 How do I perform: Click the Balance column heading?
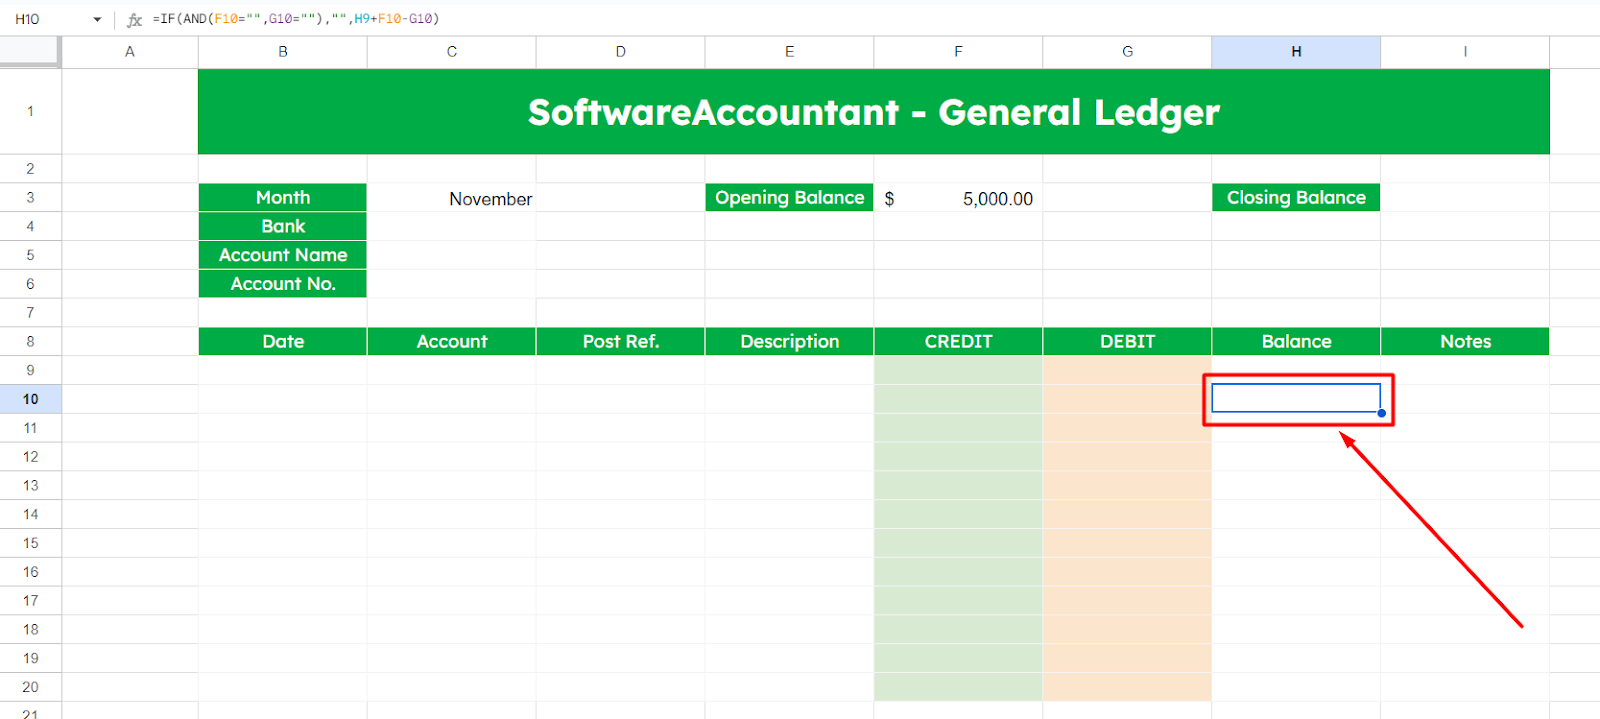tap(1297, 341)
